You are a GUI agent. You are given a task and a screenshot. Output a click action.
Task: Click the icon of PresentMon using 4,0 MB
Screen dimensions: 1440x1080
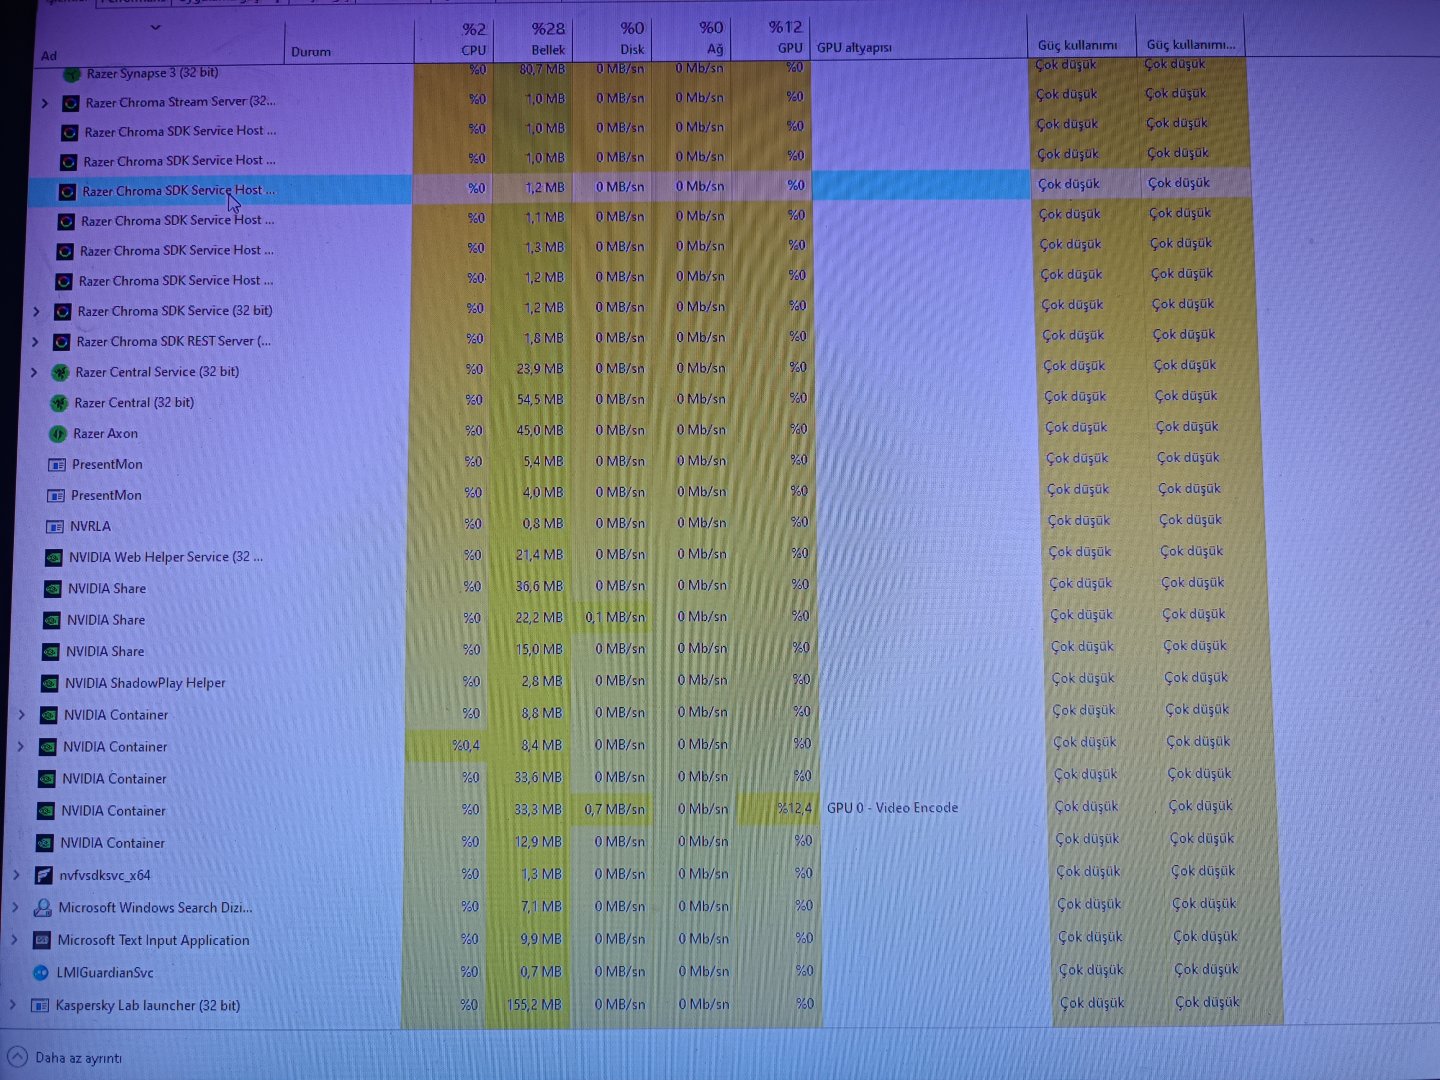[x=56, y=496]
